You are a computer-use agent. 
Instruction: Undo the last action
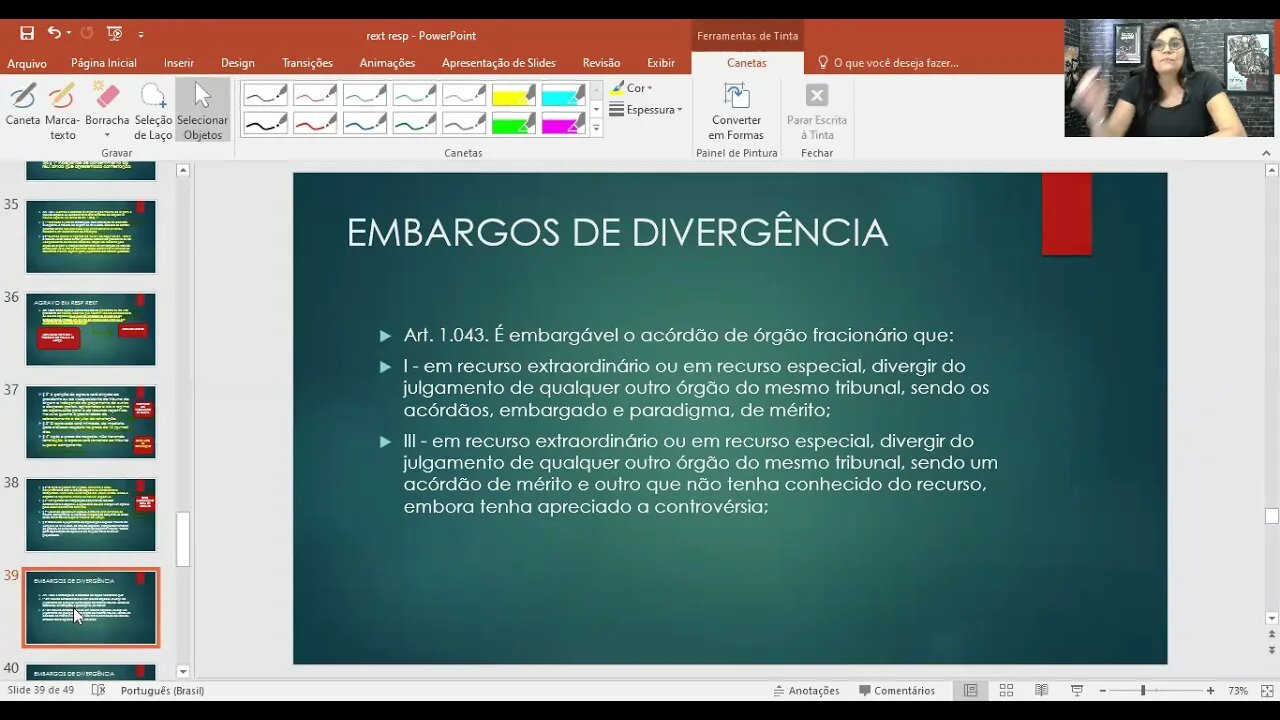(54, 34)
